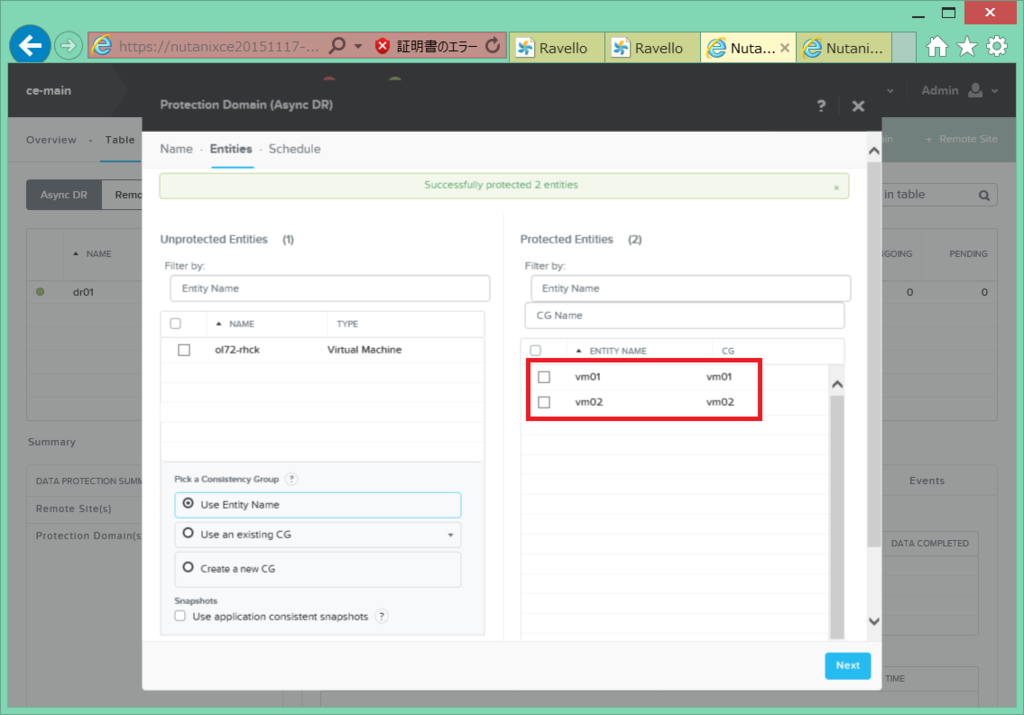The width and height of the screenshot is (1024, 715).
Task: Click ol72-rhck in unprotected list
Action: click(237, 350)
